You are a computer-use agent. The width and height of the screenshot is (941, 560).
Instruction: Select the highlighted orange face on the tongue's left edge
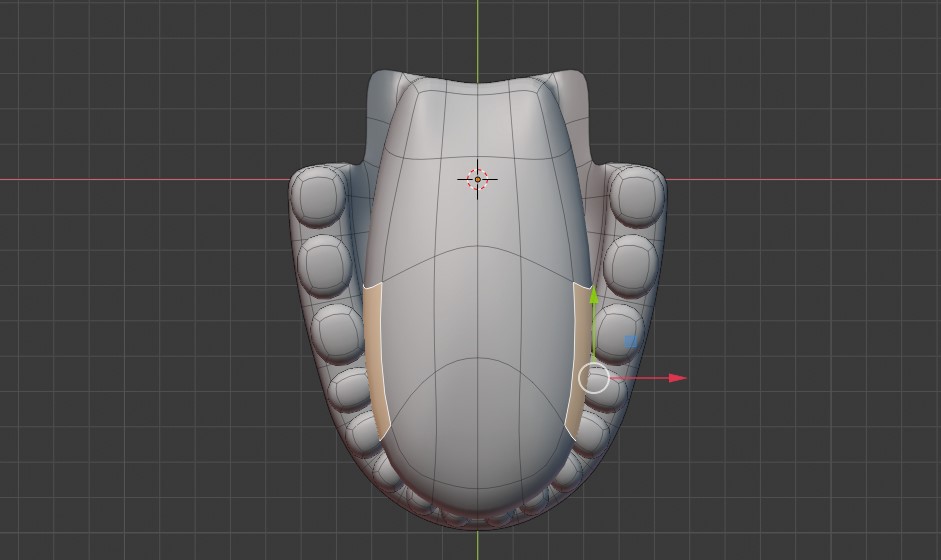(376, 360)
